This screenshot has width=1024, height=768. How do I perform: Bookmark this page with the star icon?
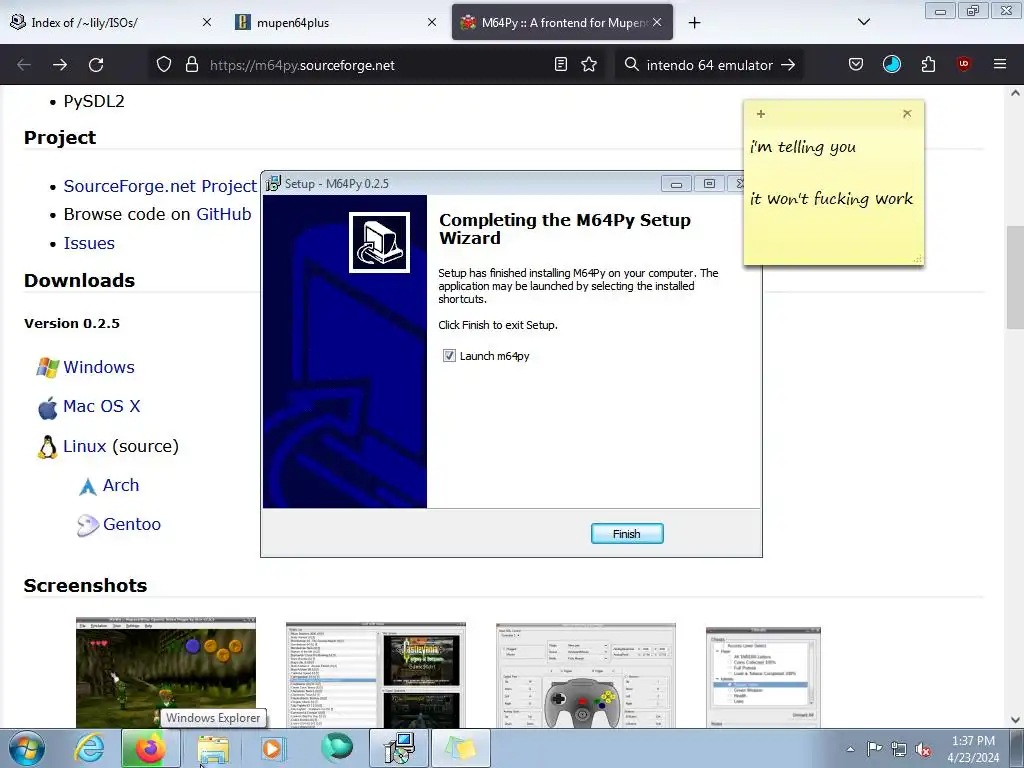(589, 65)
